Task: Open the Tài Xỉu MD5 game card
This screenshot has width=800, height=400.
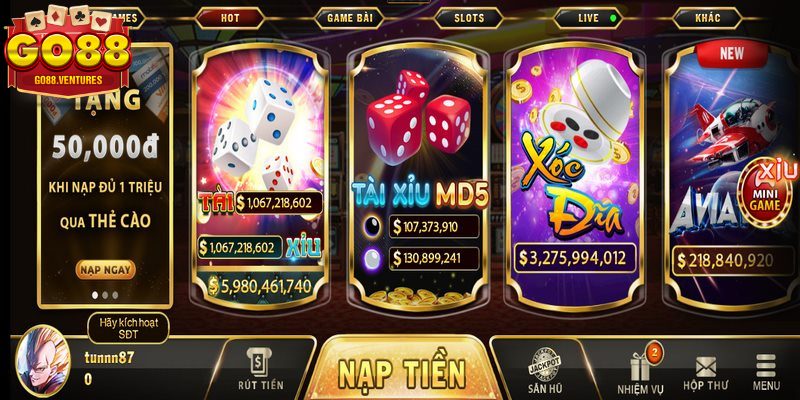Action: tap(418, 176)
